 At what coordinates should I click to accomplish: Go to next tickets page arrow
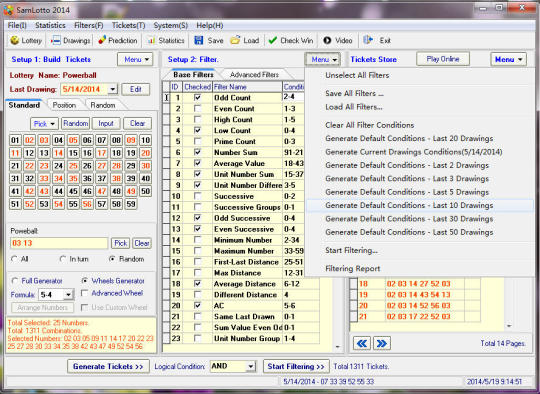pyautogui.click(x=382, y=343)
